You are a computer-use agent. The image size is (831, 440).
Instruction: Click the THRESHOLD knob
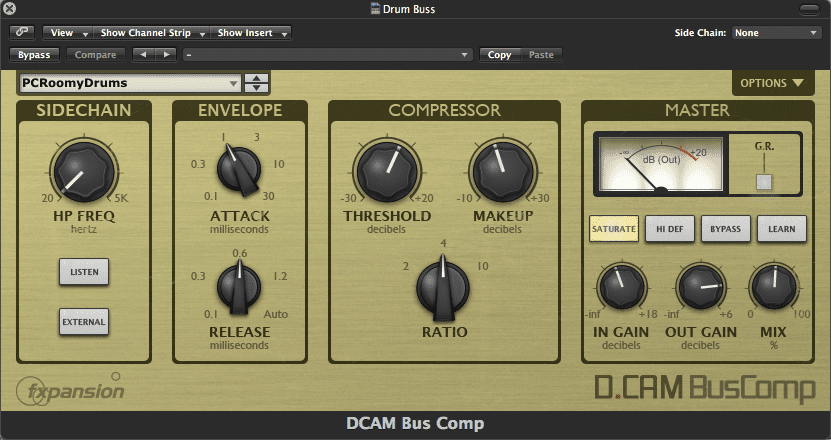(387, 171)
